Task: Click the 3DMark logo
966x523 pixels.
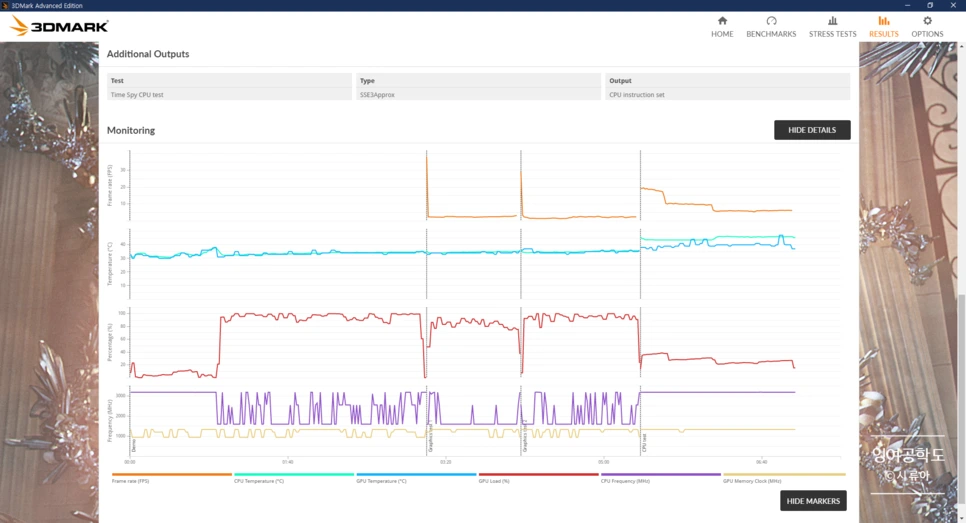Action: (60, 26)
